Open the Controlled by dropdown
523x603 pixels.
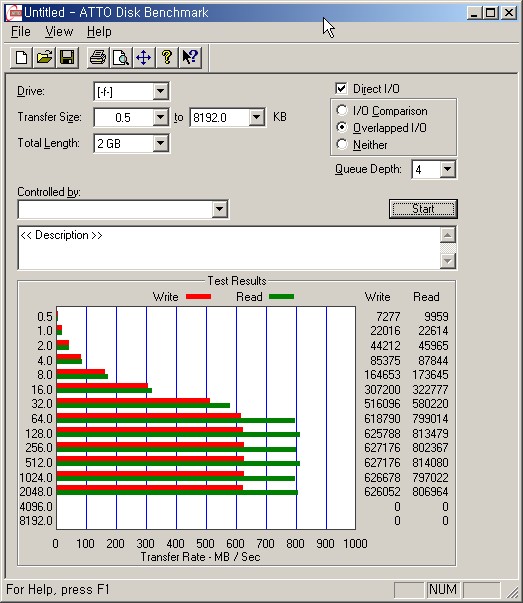tap(219, 209)
